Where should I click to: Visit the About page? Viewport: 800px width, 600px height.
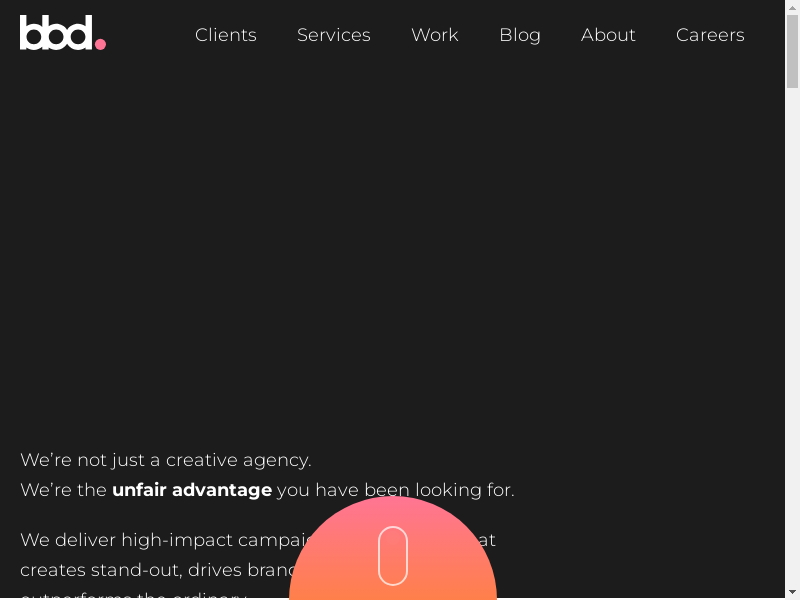608,35
